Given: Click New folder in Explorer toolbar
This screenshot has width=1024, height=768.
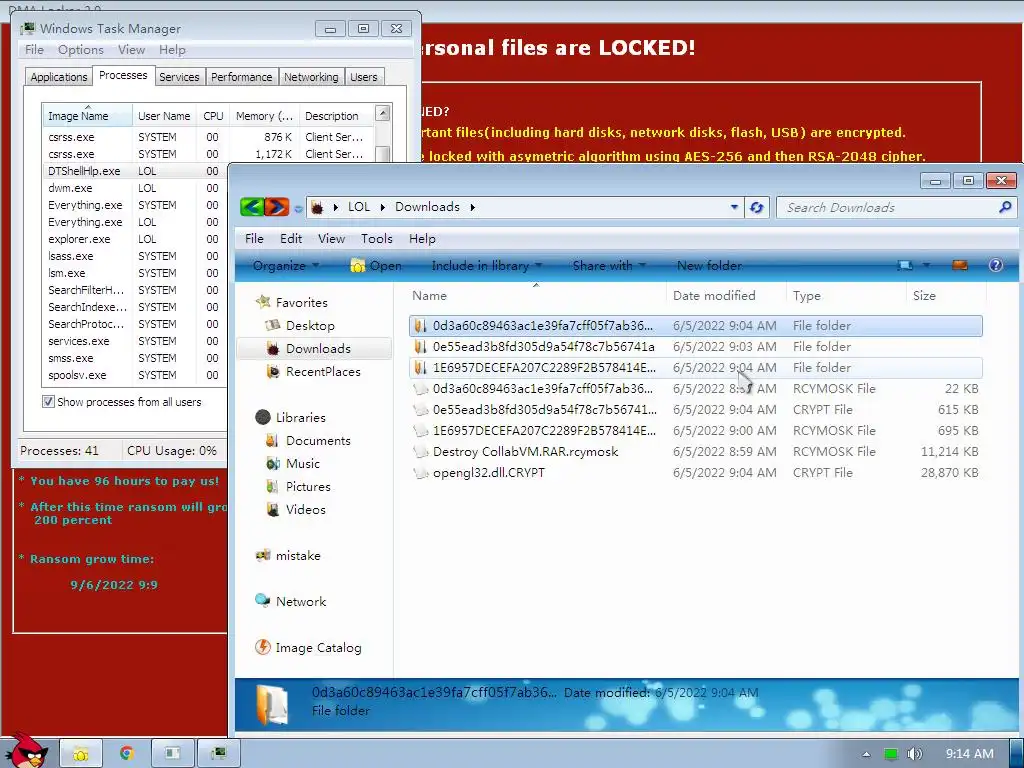Looking at the screenshot, I should click(709, 266).
